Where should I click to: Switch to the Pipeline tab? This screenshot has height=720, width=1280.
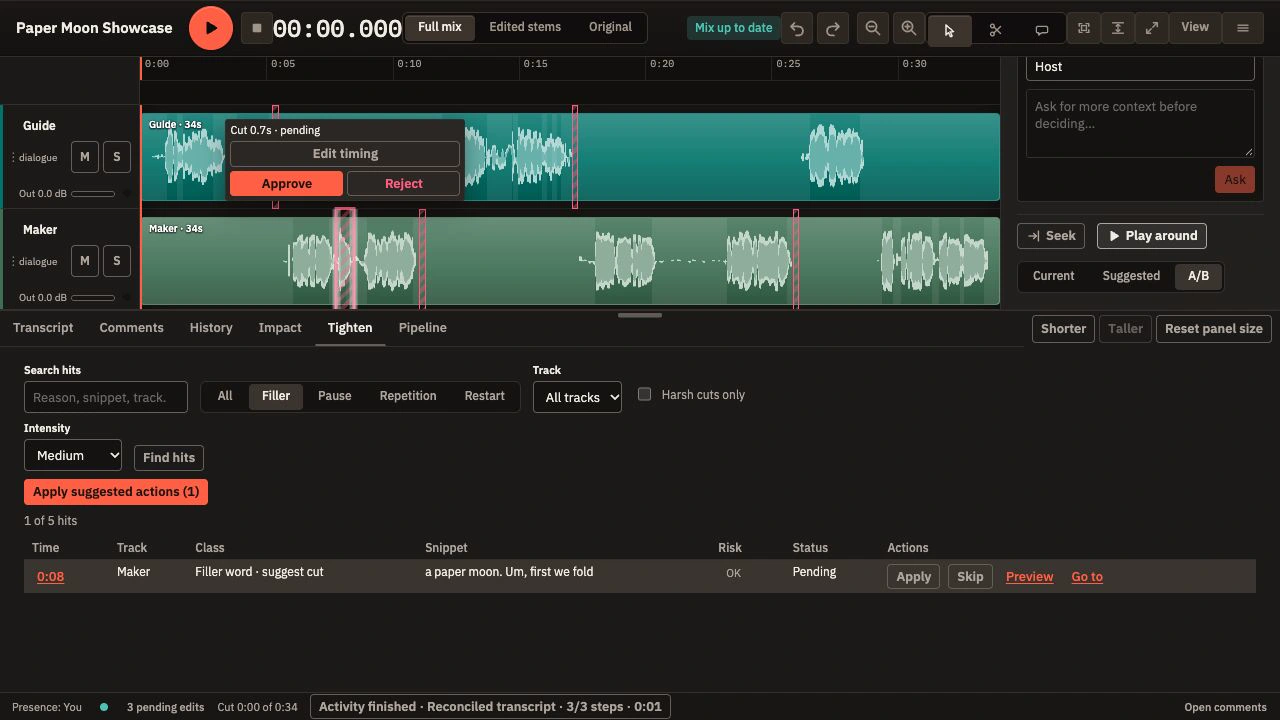point(423,328)
